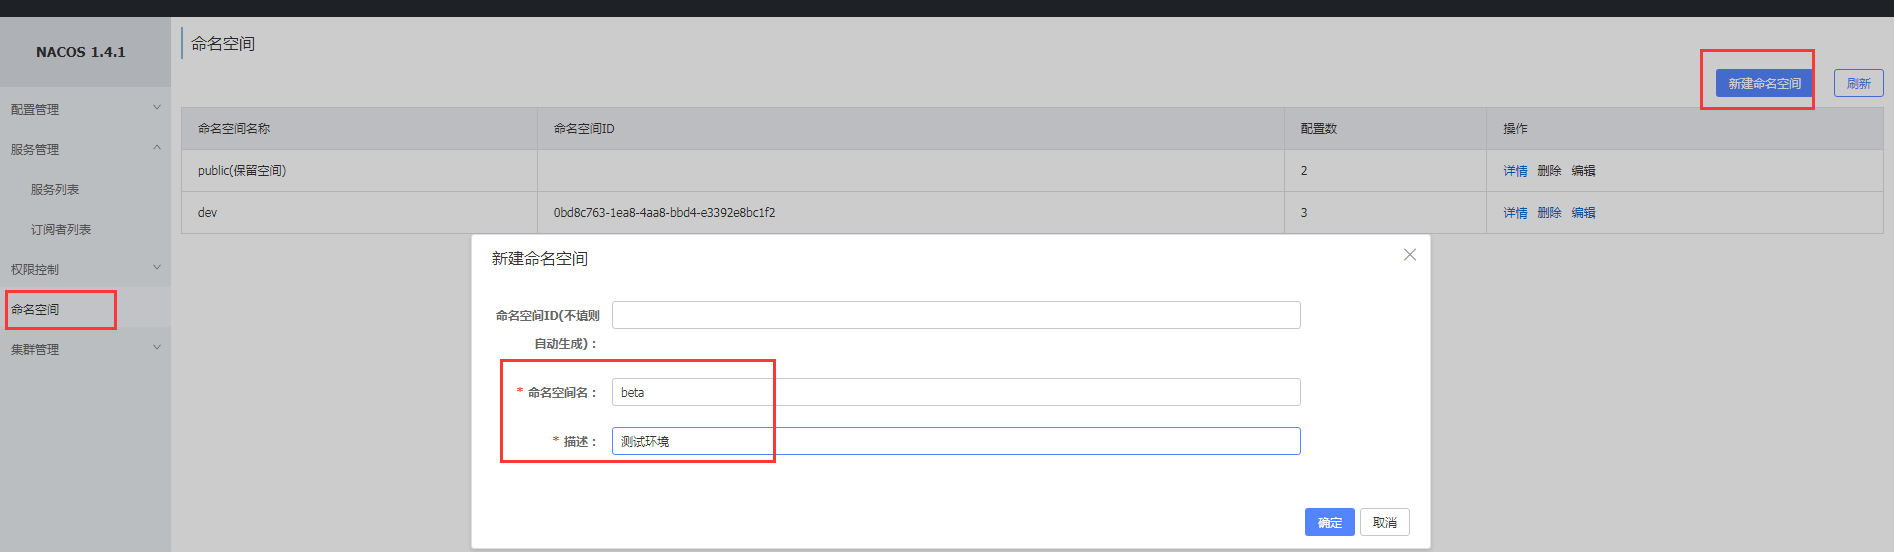Viewport: 1894px width, 552px height.
Task: Collapse the 服务管理 menu chevron
Action: pos(156,147)
